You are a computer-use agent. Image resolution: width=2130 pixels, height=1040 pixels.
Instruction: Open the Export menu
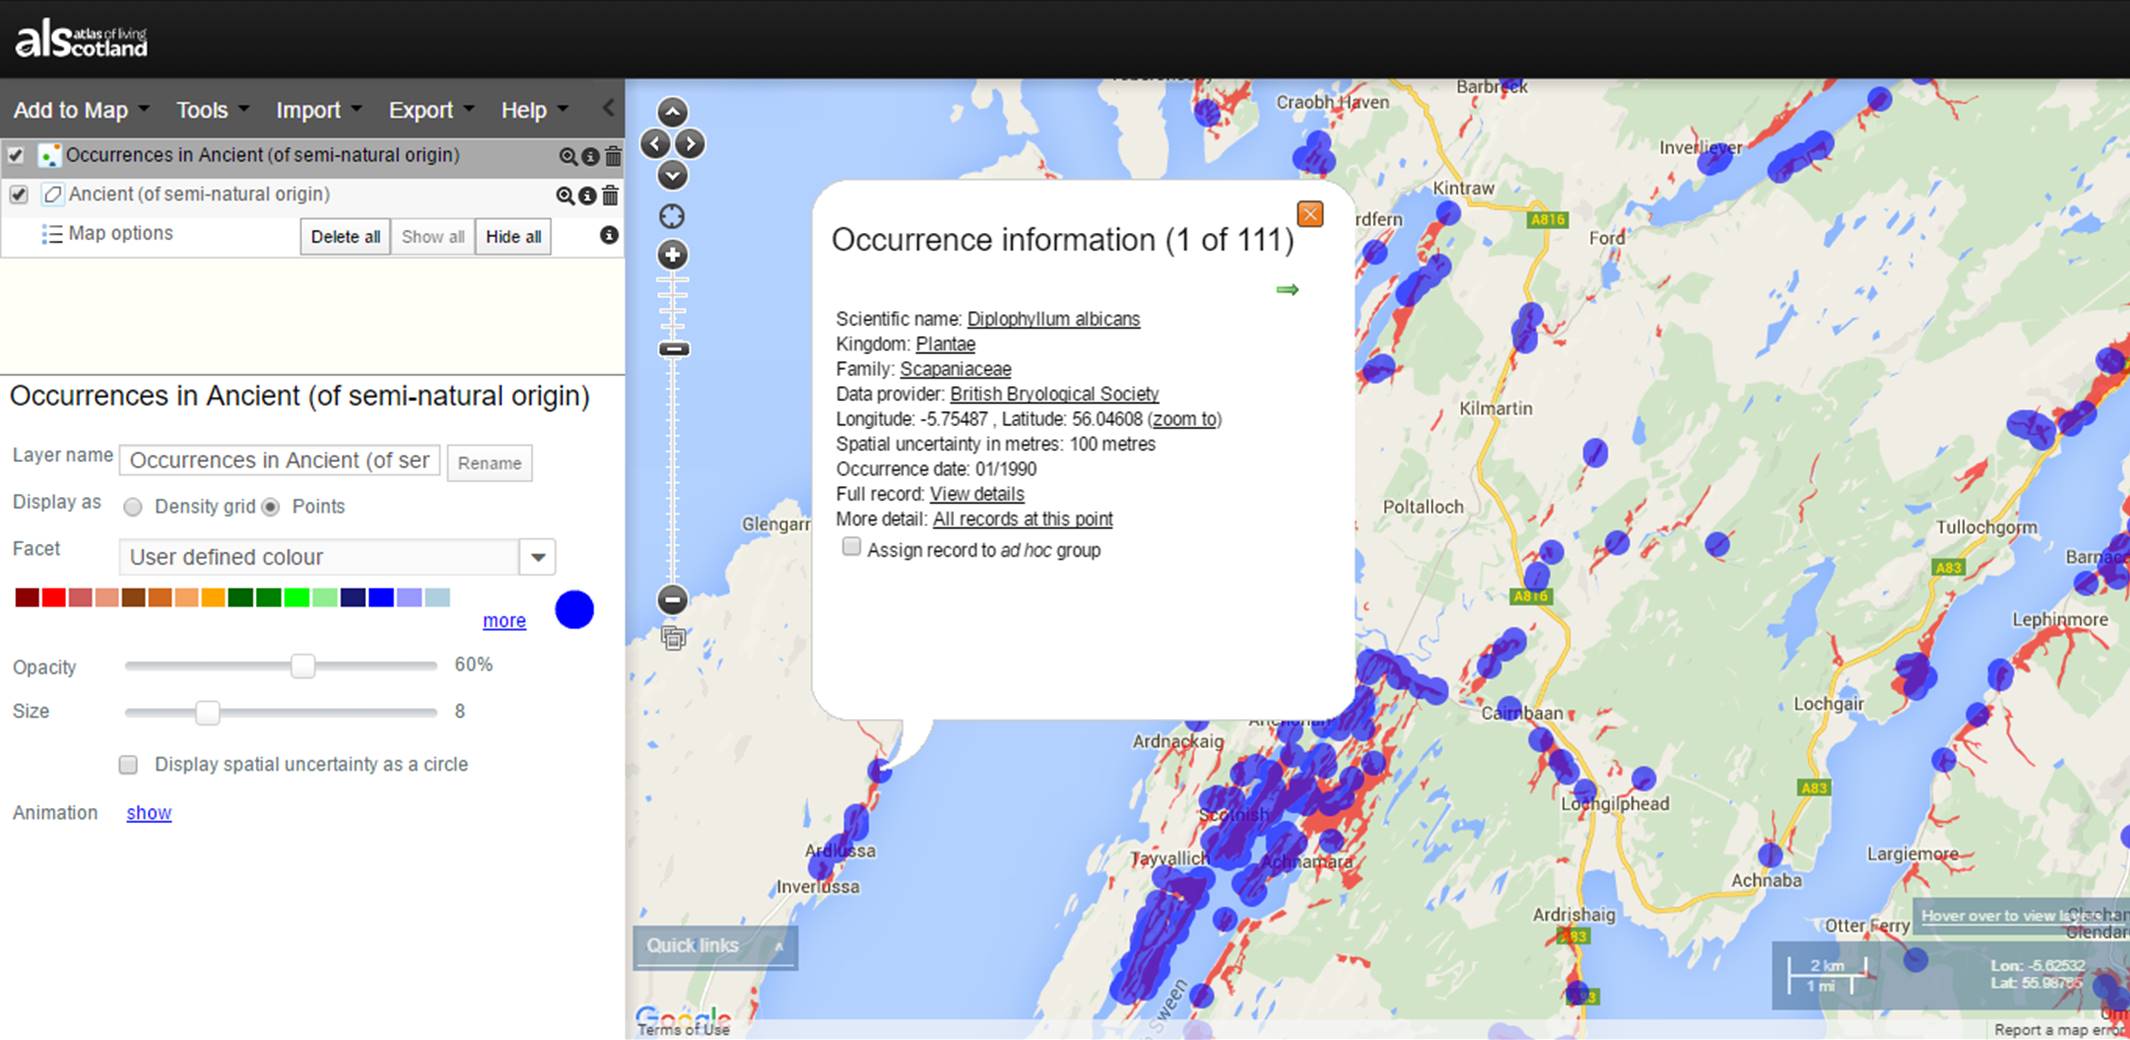pyautogui.click(x=421, y=110)
